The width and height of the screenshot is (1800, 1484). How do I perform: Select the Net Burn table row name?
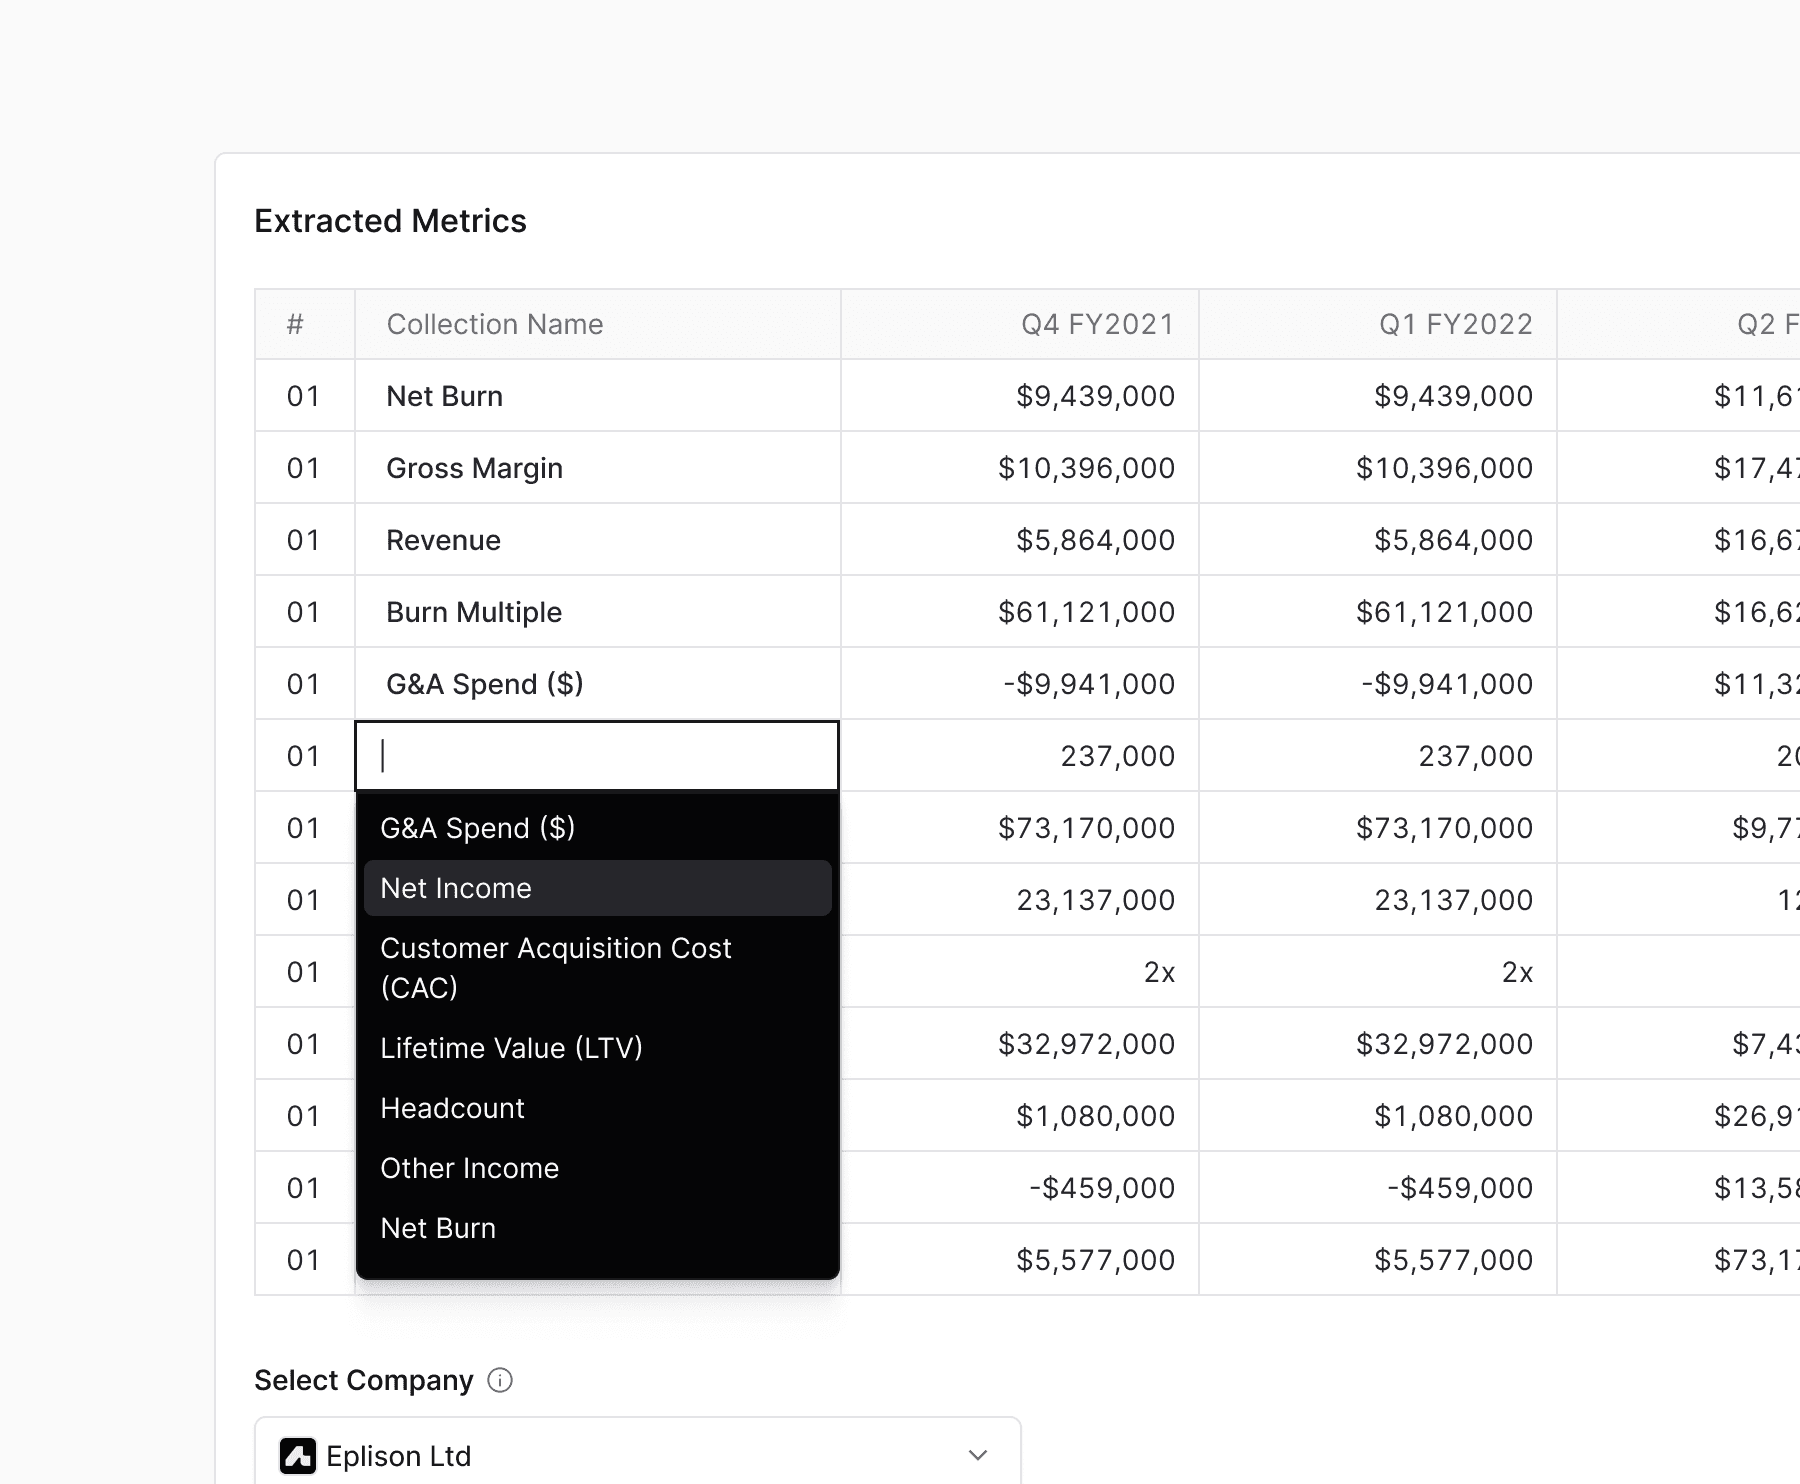tap(445, 396)
